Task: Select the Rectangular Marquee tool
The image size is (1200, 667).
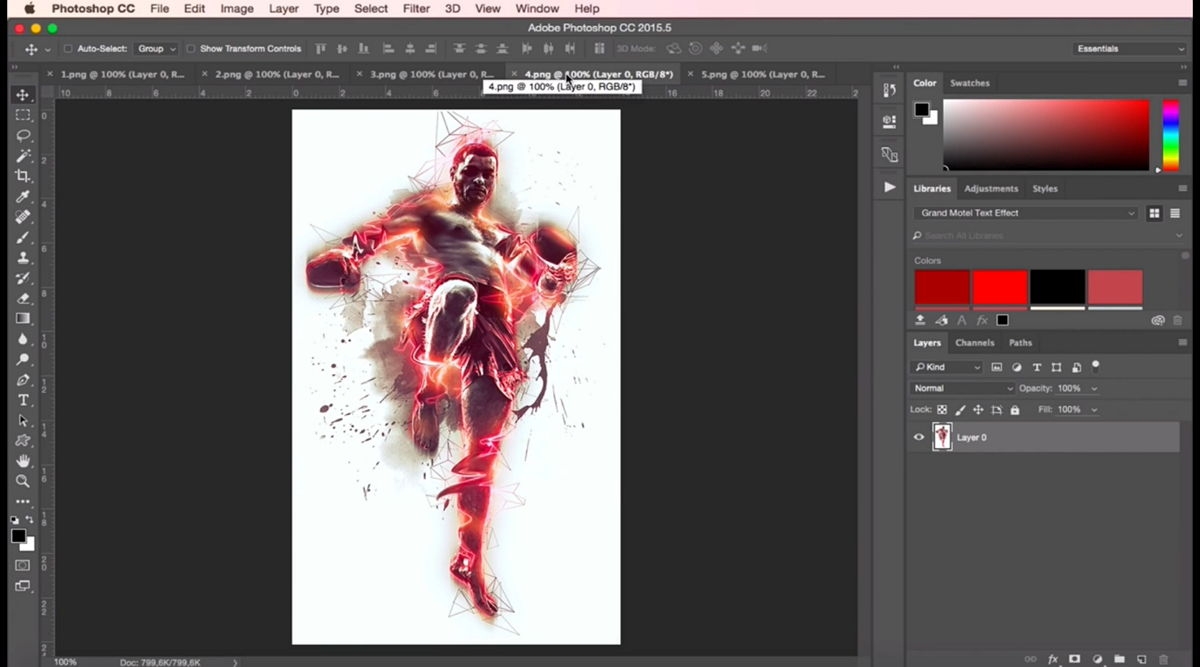Action: pyautogui.click(x=22, y=115)
